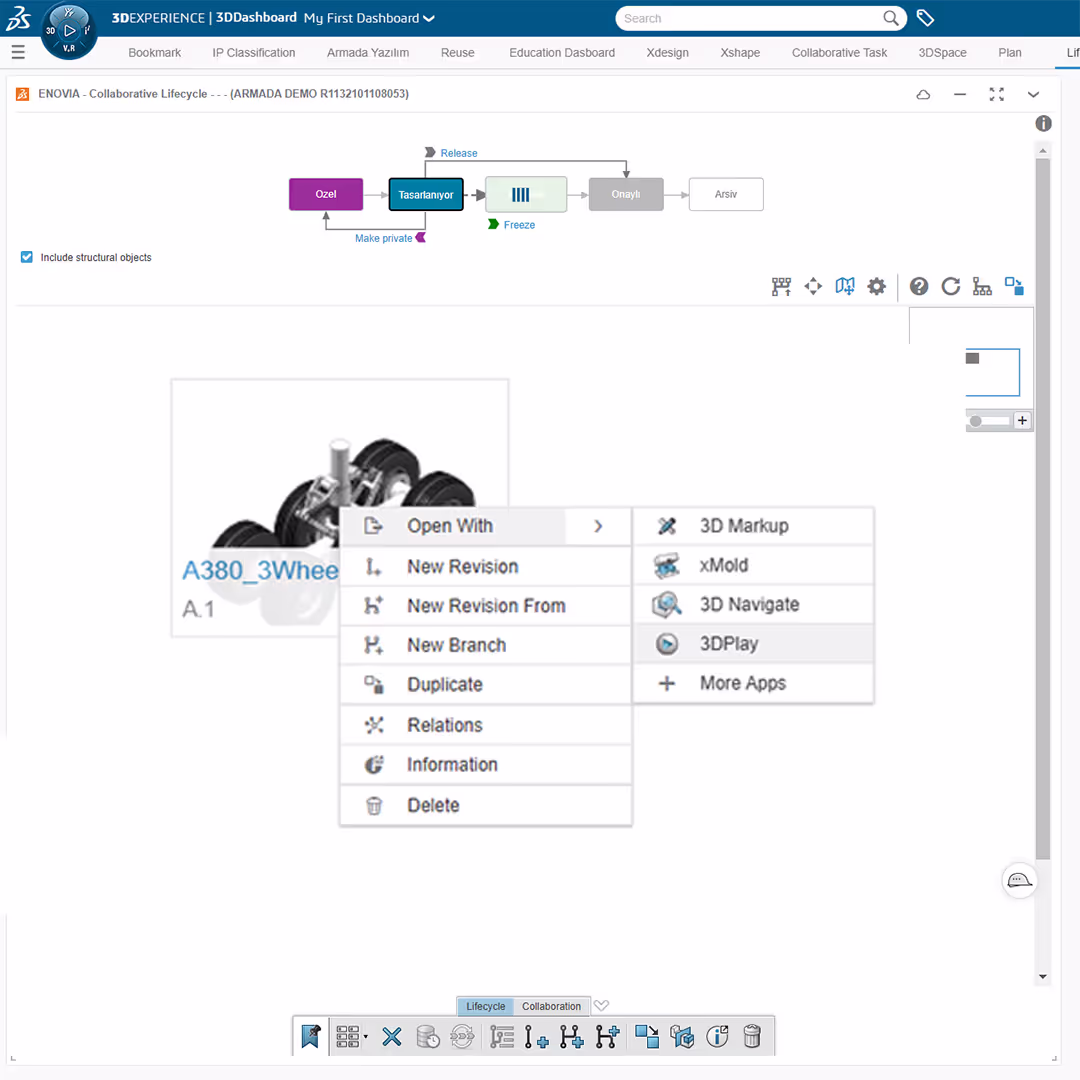Expand the widget menu chevron

click(1032, 94)
